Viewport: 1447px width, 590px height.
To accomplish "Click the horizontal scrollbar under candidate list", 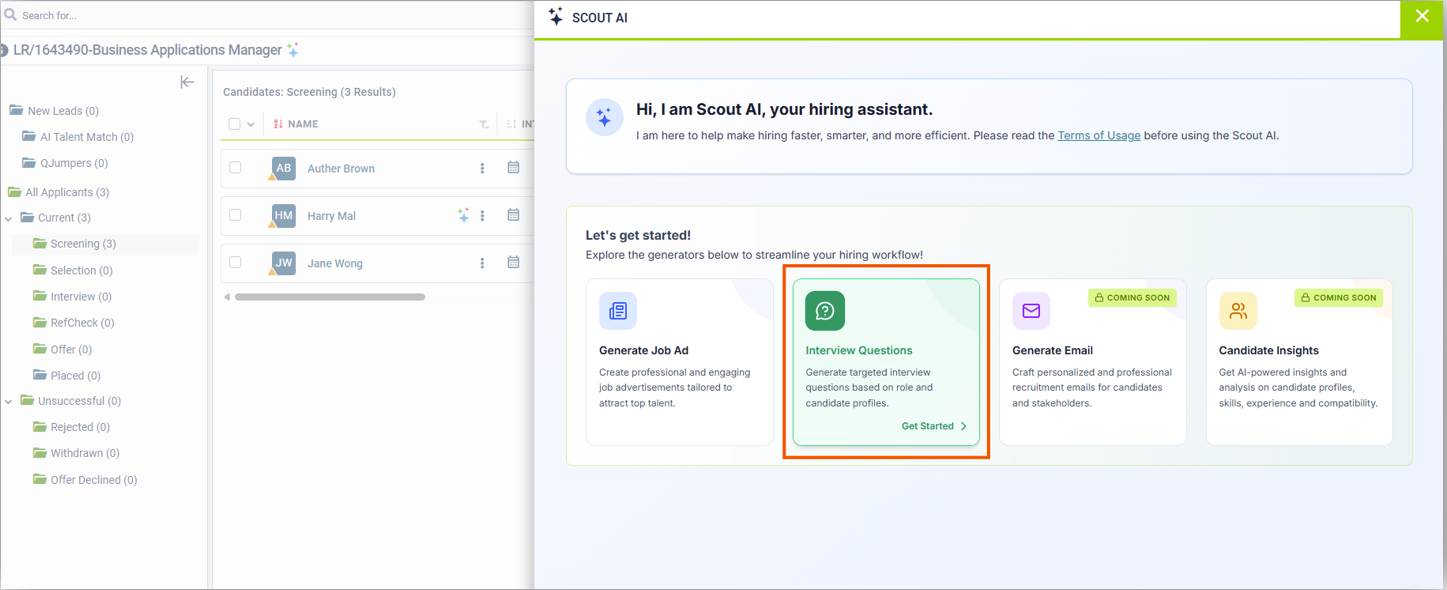I will tap(330, 297).
